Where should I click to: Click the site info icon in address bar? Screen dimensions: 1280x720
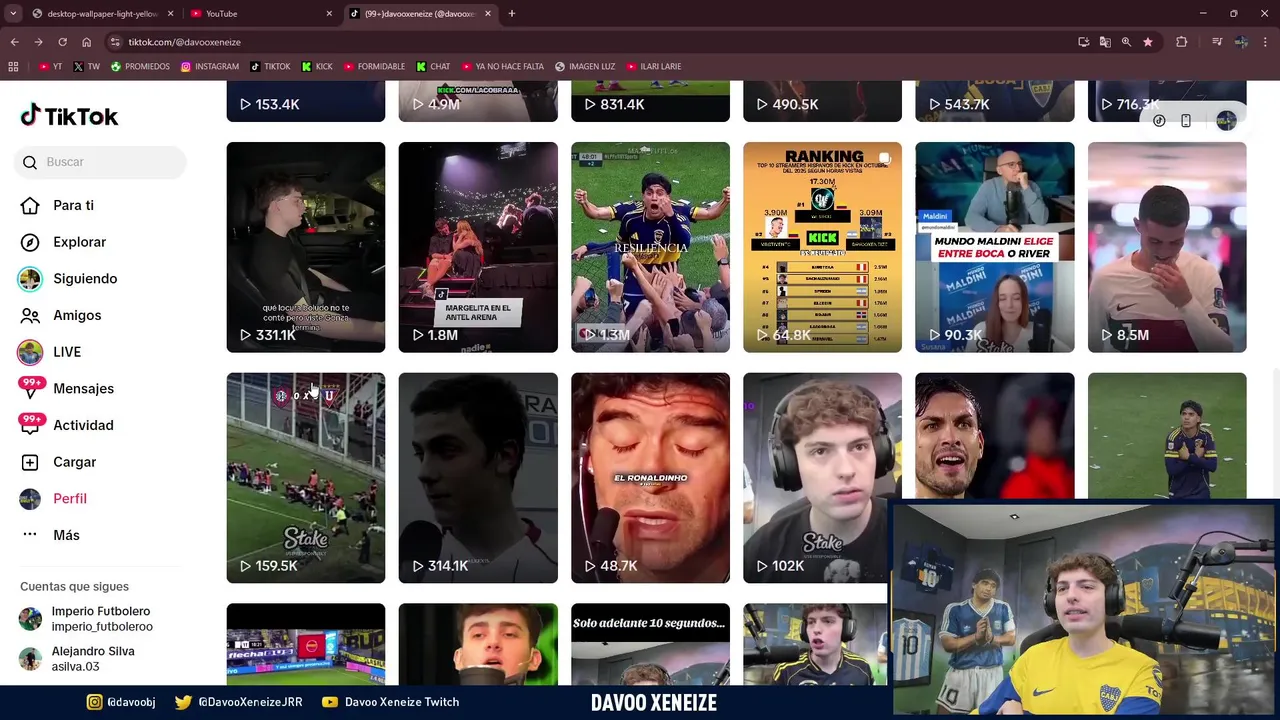point(115,42)
